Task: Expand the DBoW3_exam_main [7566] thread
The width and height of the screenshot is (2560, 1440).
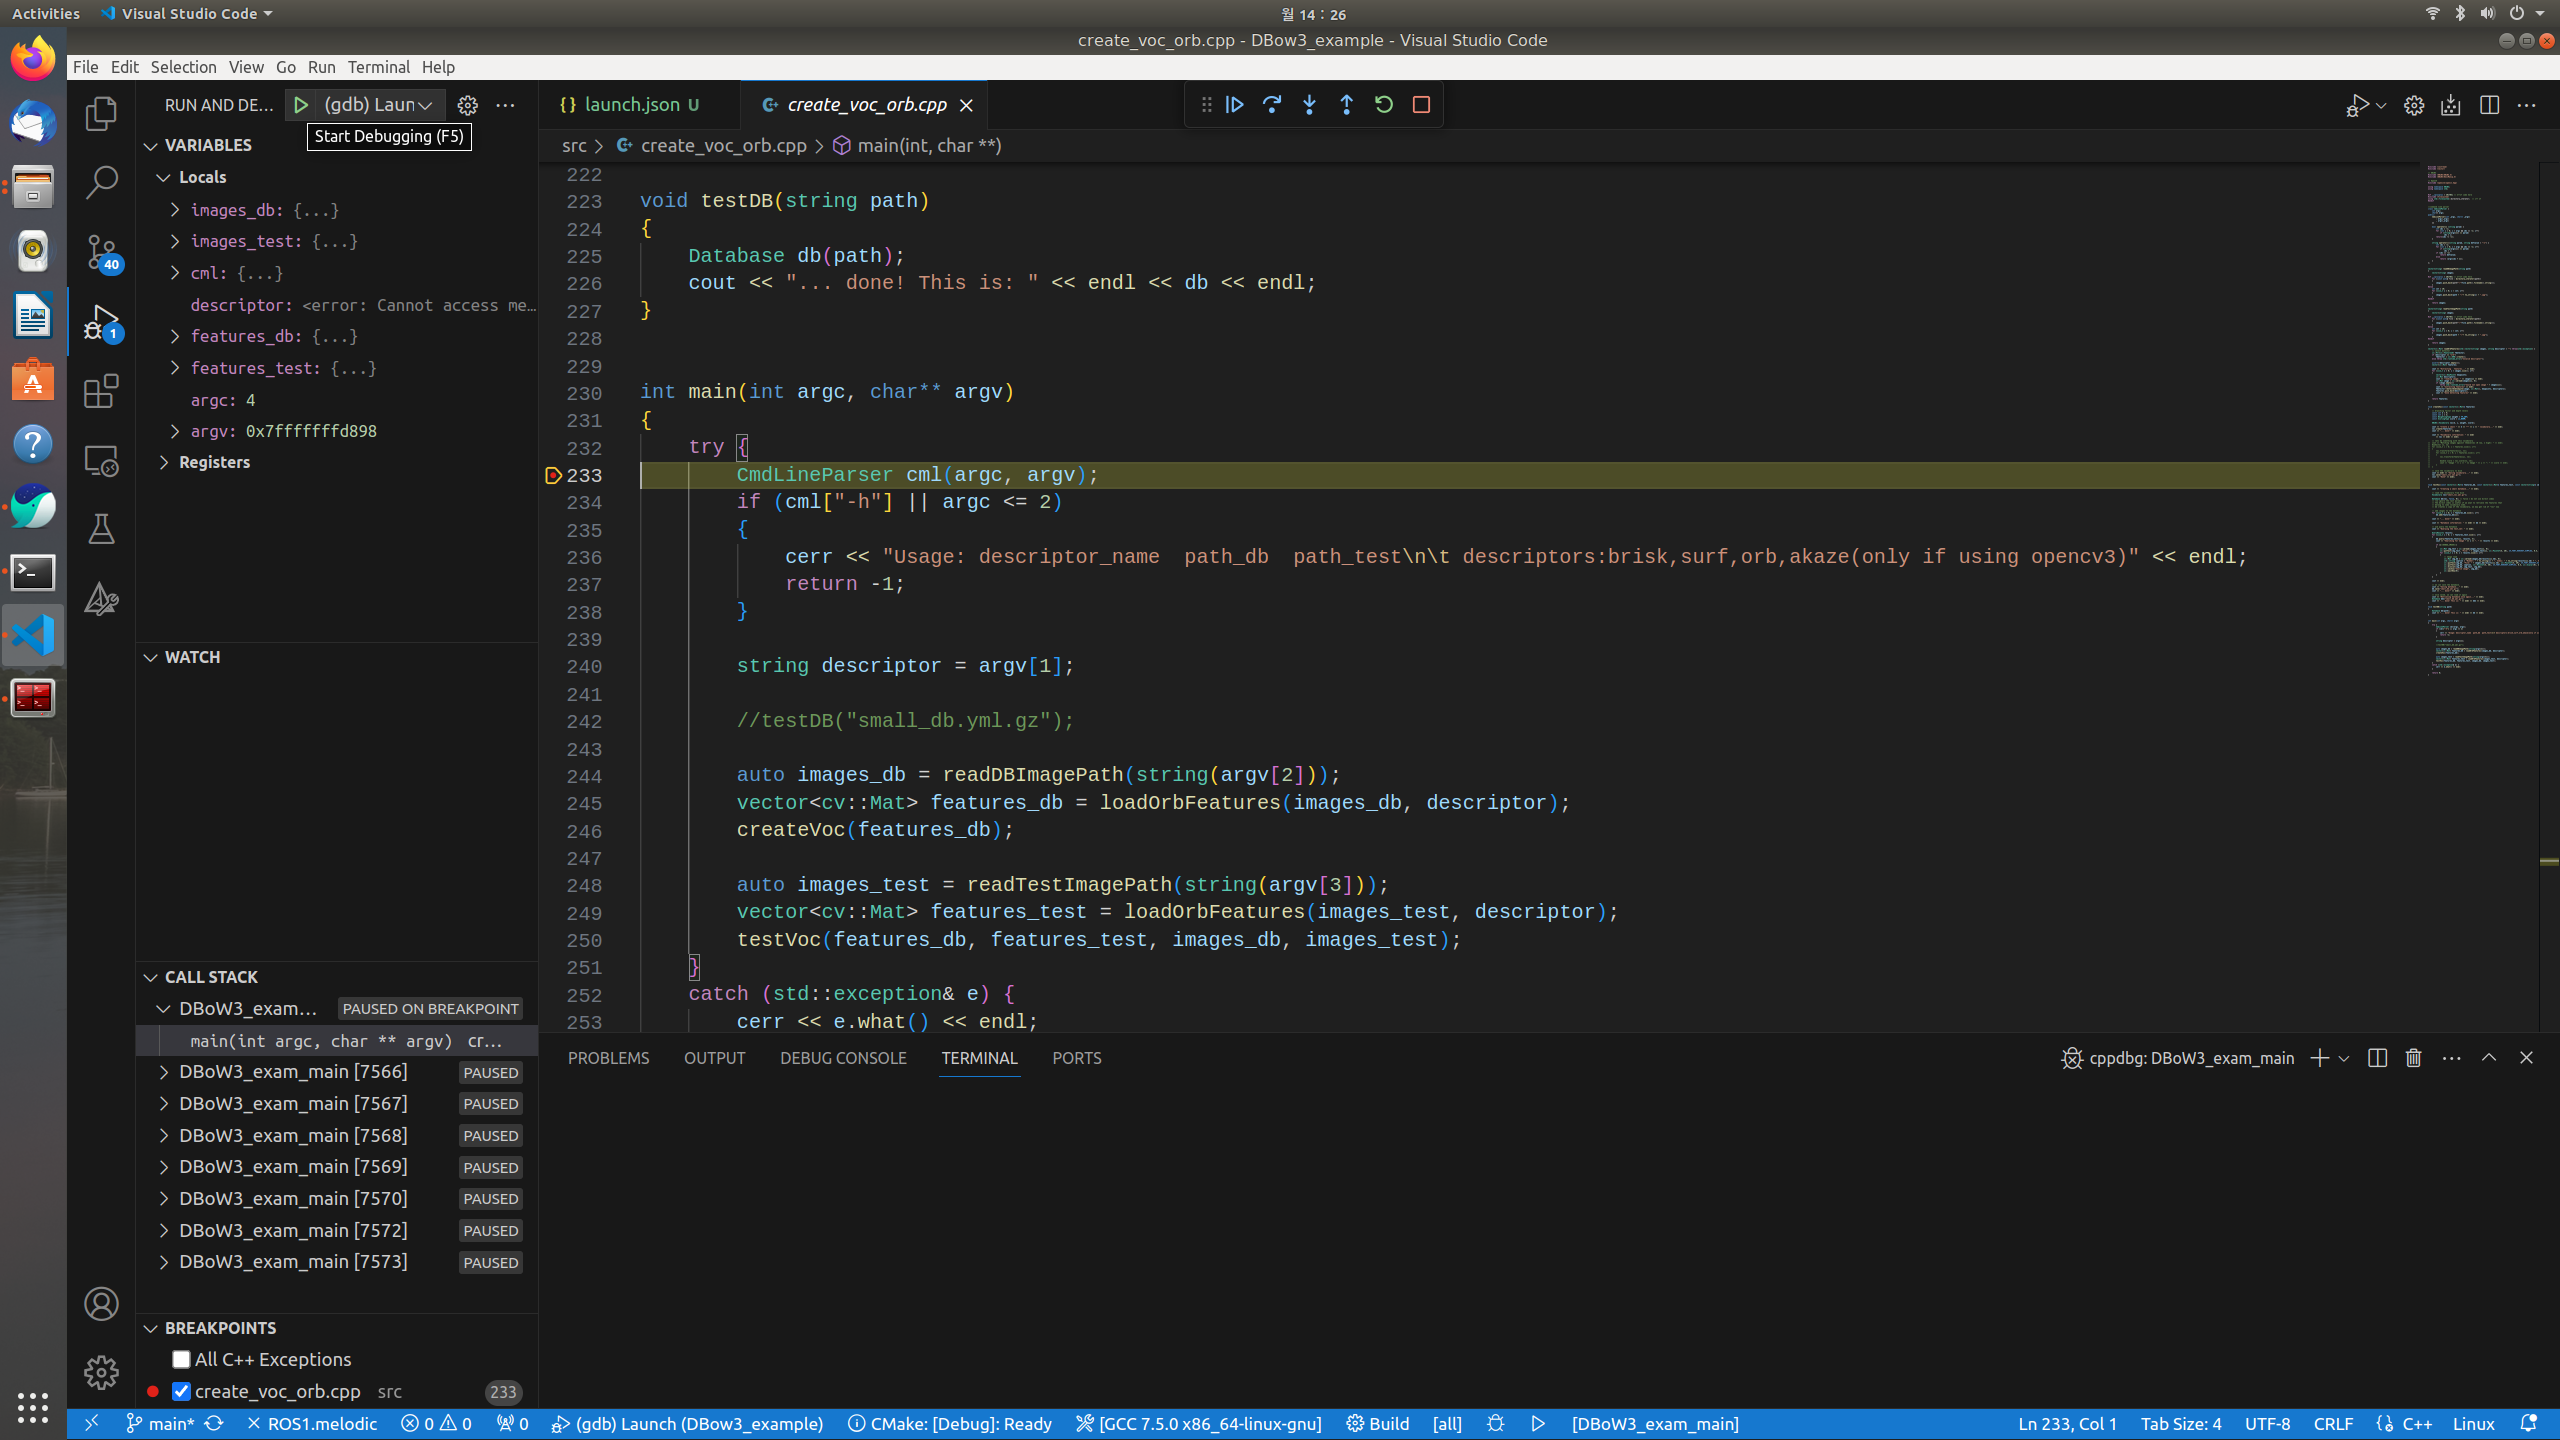Action: (x=164, y=1072)
